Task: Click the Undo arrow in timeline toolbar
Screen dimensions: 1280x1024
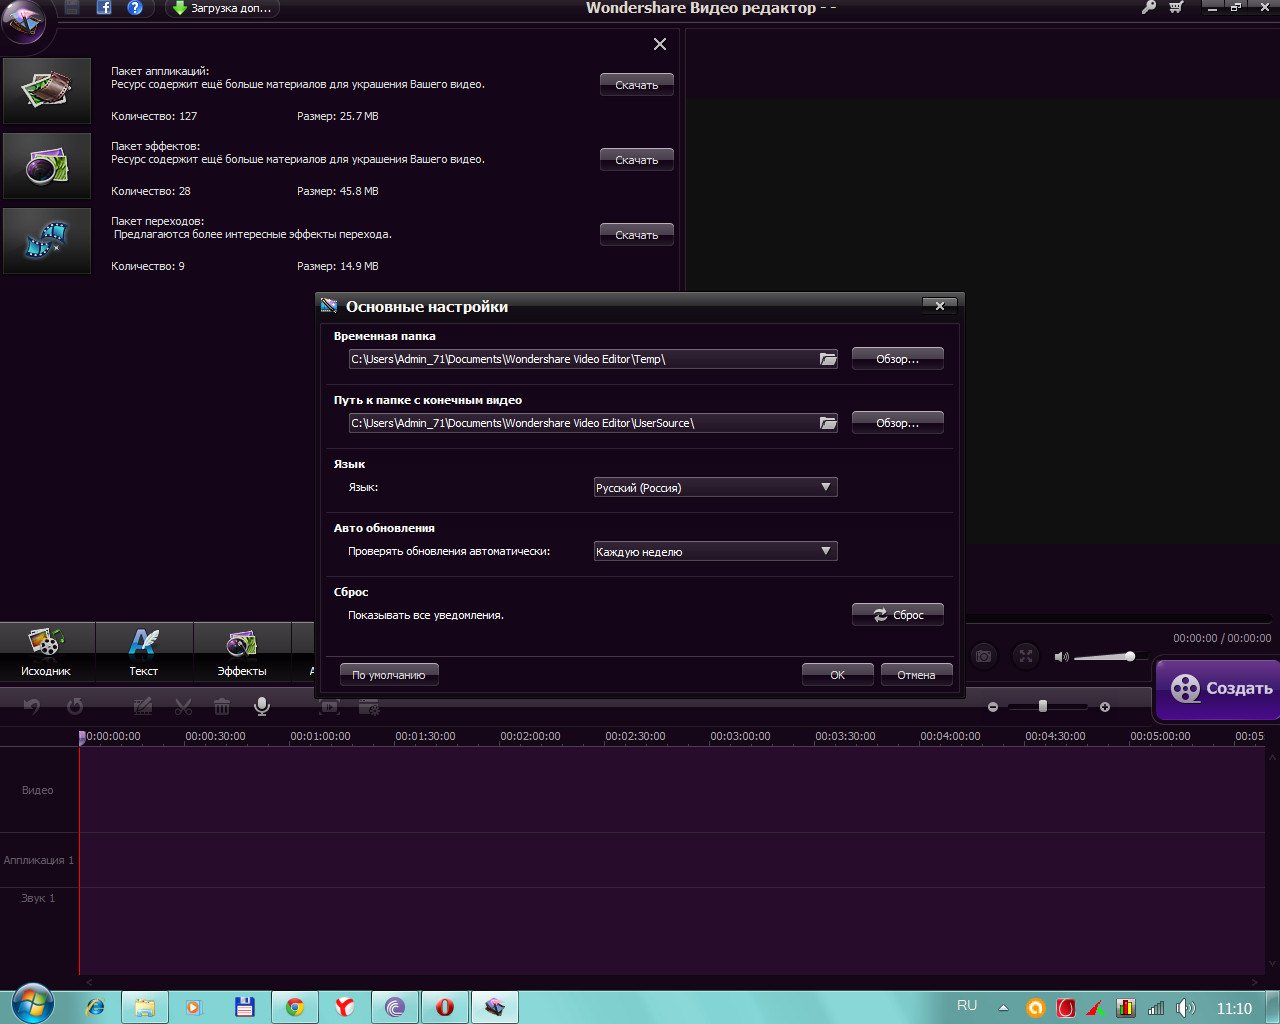Action: point(32,707)
